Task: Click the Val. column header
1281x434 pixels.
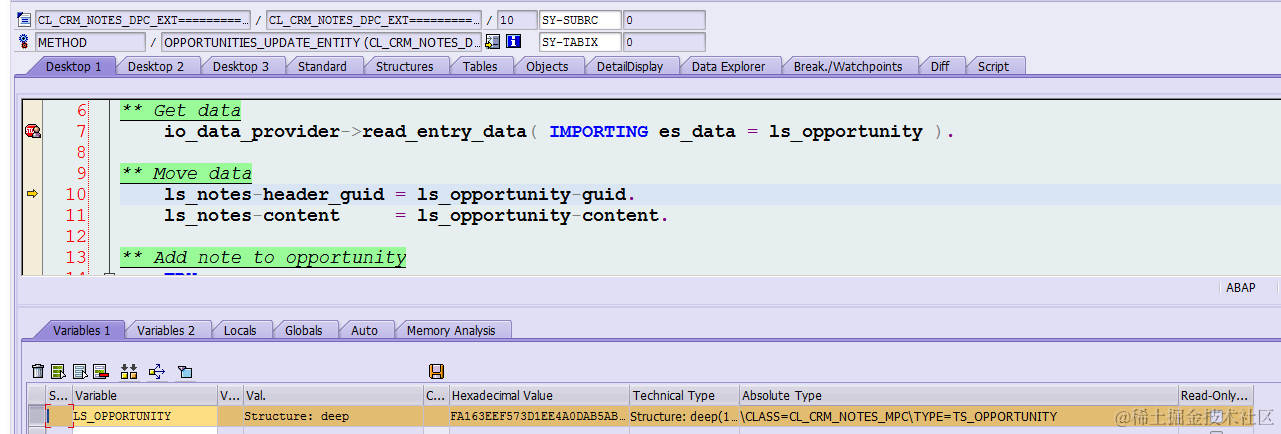Action: pos(333,395)
